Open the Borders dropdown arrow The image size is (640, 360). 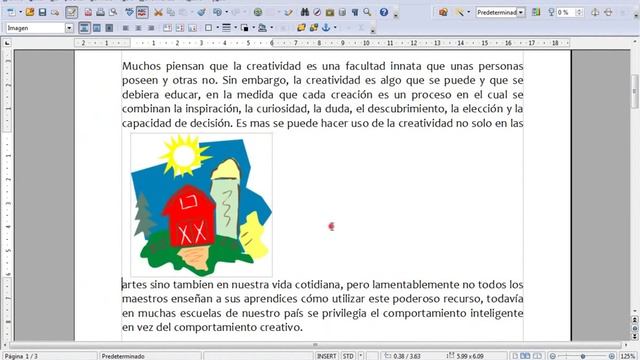(x=218, y=28)
